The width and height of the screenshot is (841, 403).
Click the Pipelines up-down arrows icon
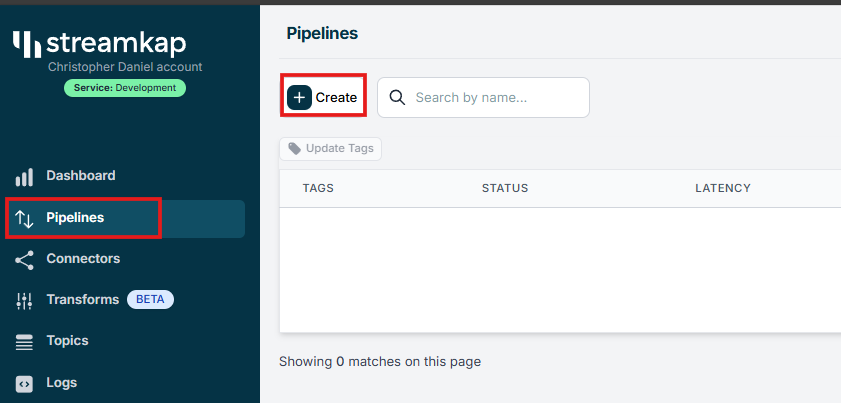click(x=24, y=218)
